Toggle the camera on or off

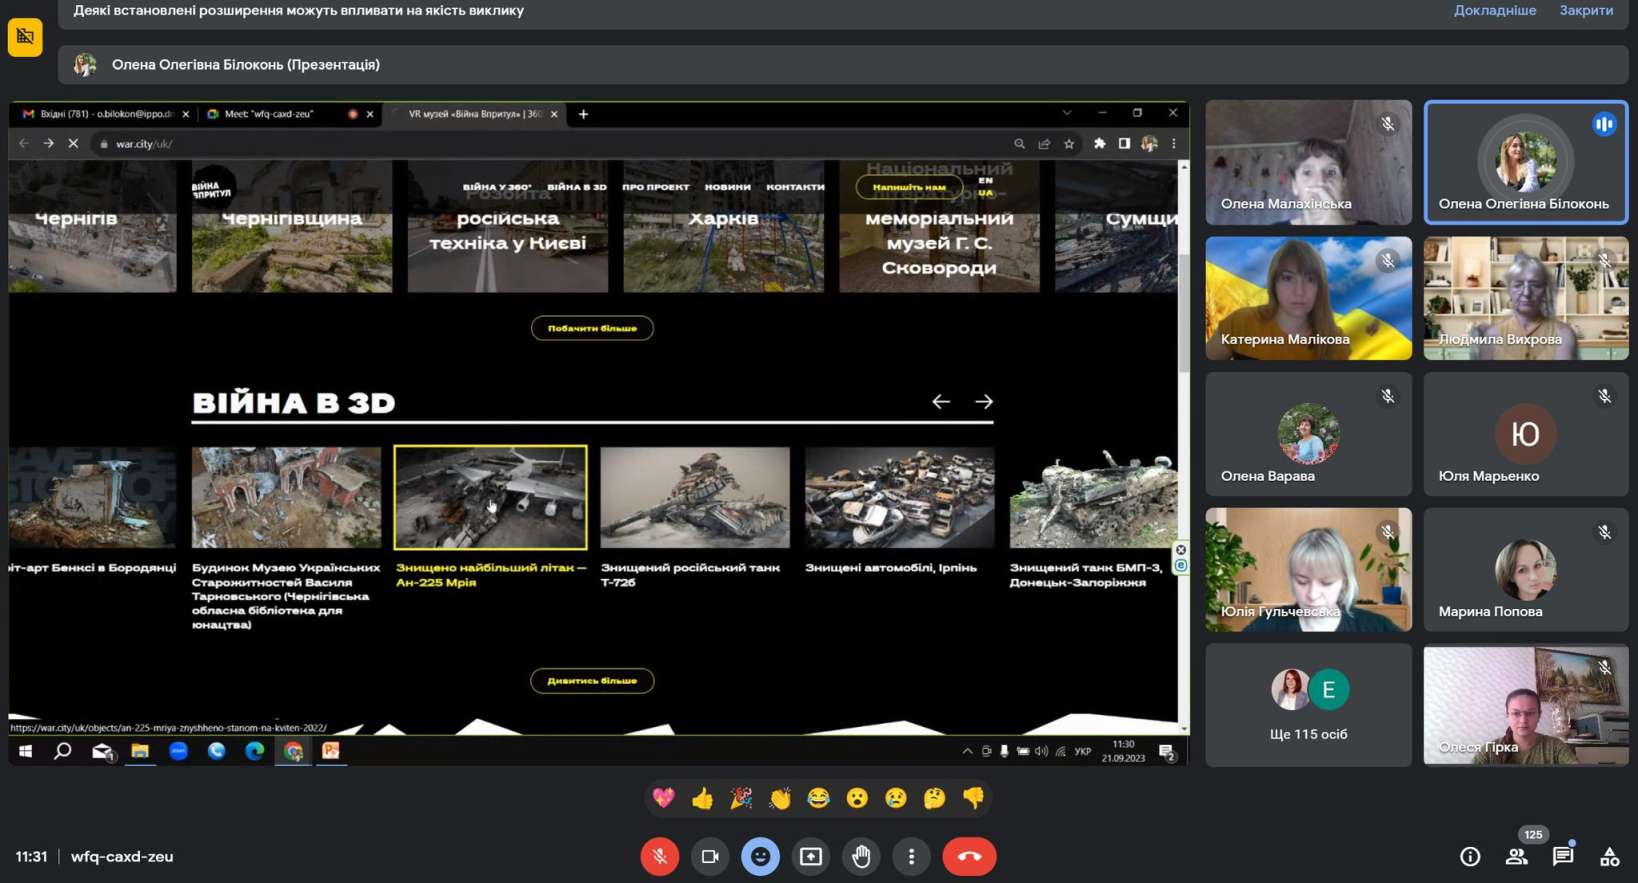tap(710, 857)
